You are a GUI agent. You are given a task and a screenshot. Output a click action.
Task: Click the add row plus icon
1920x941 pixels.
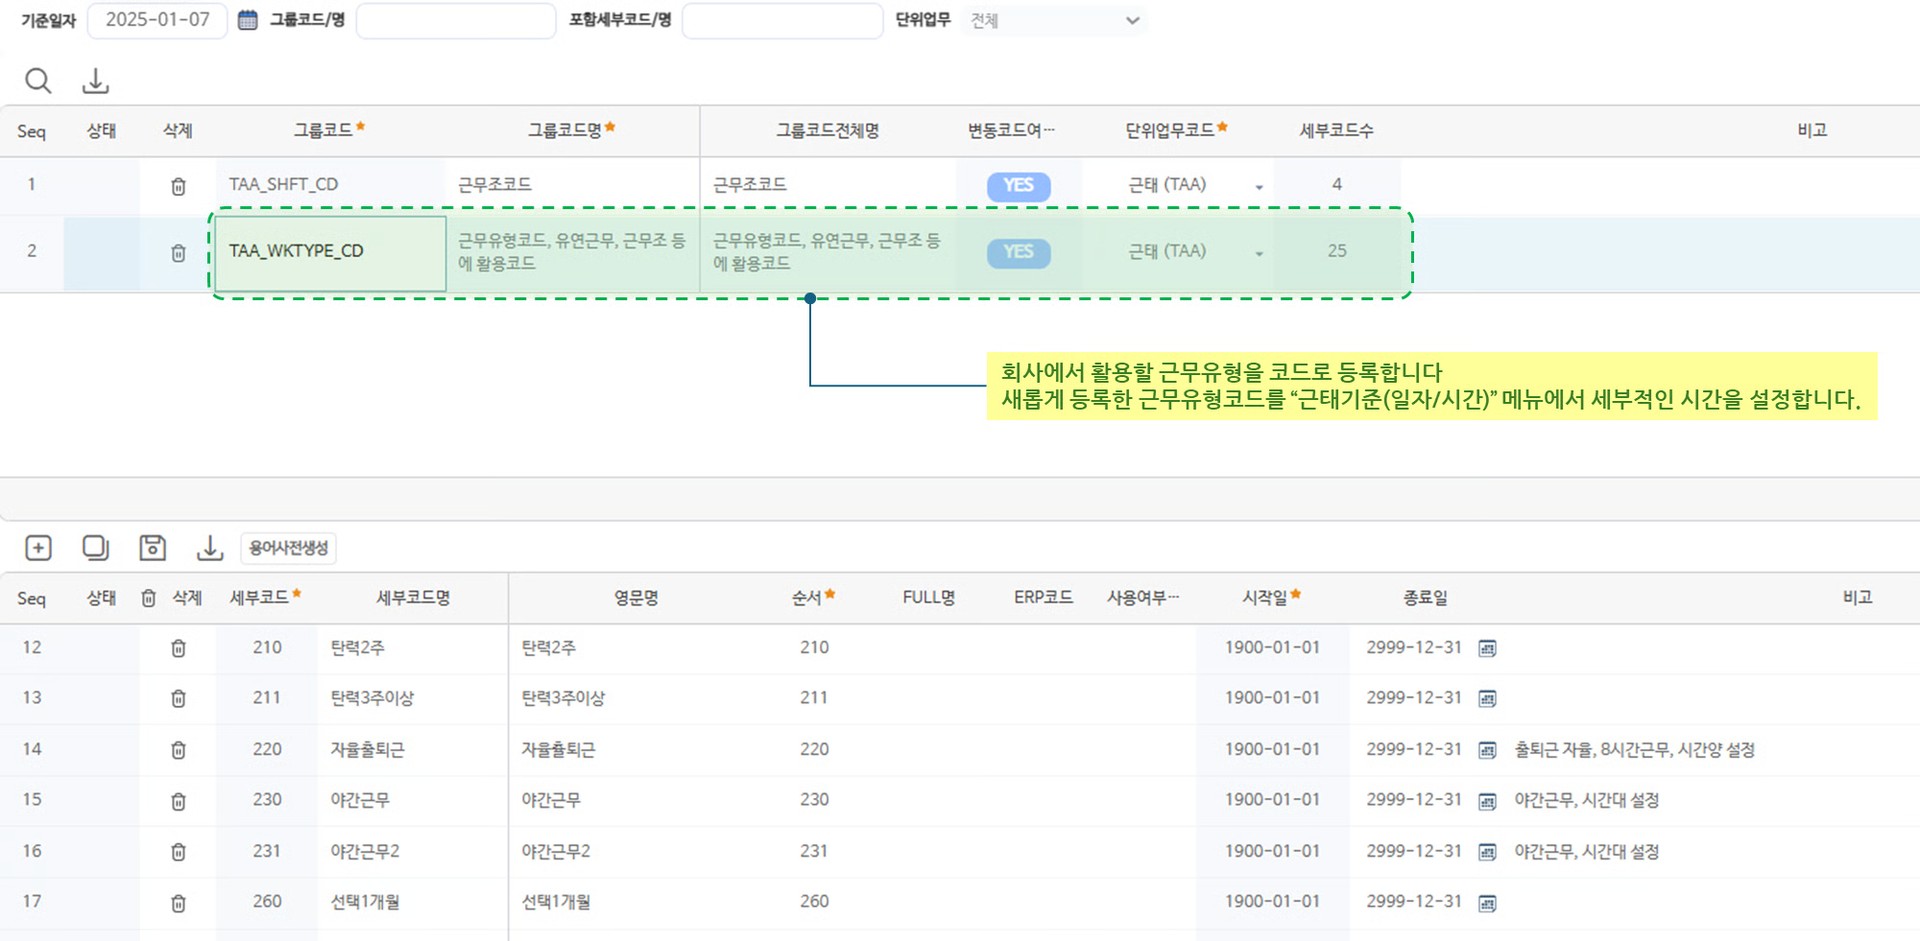coord(38,548)
